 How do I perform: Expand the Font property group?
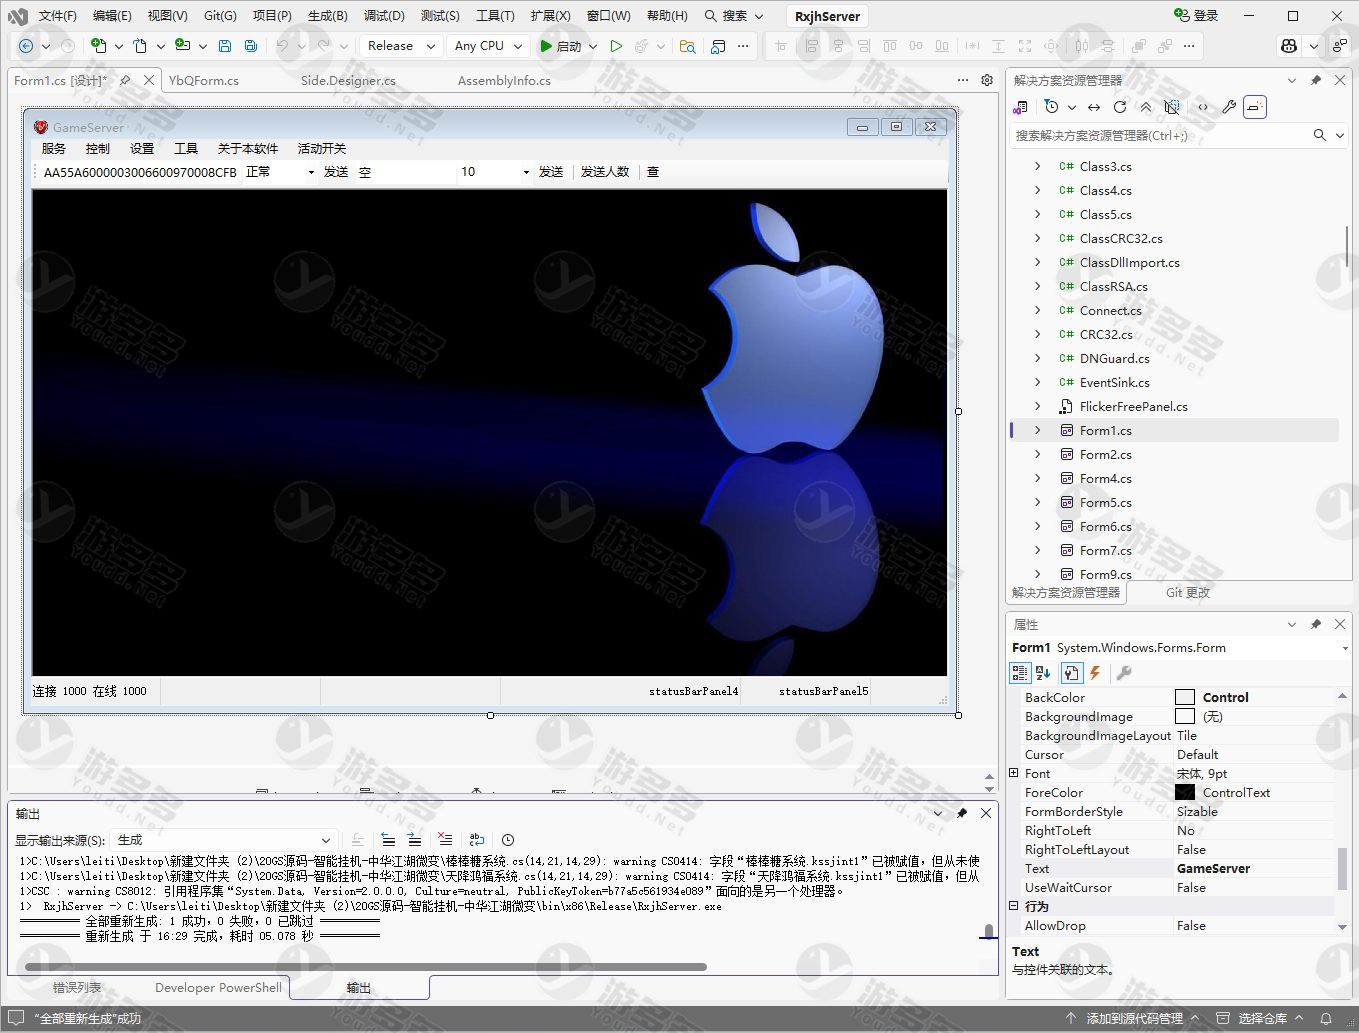click(1014, 773)
